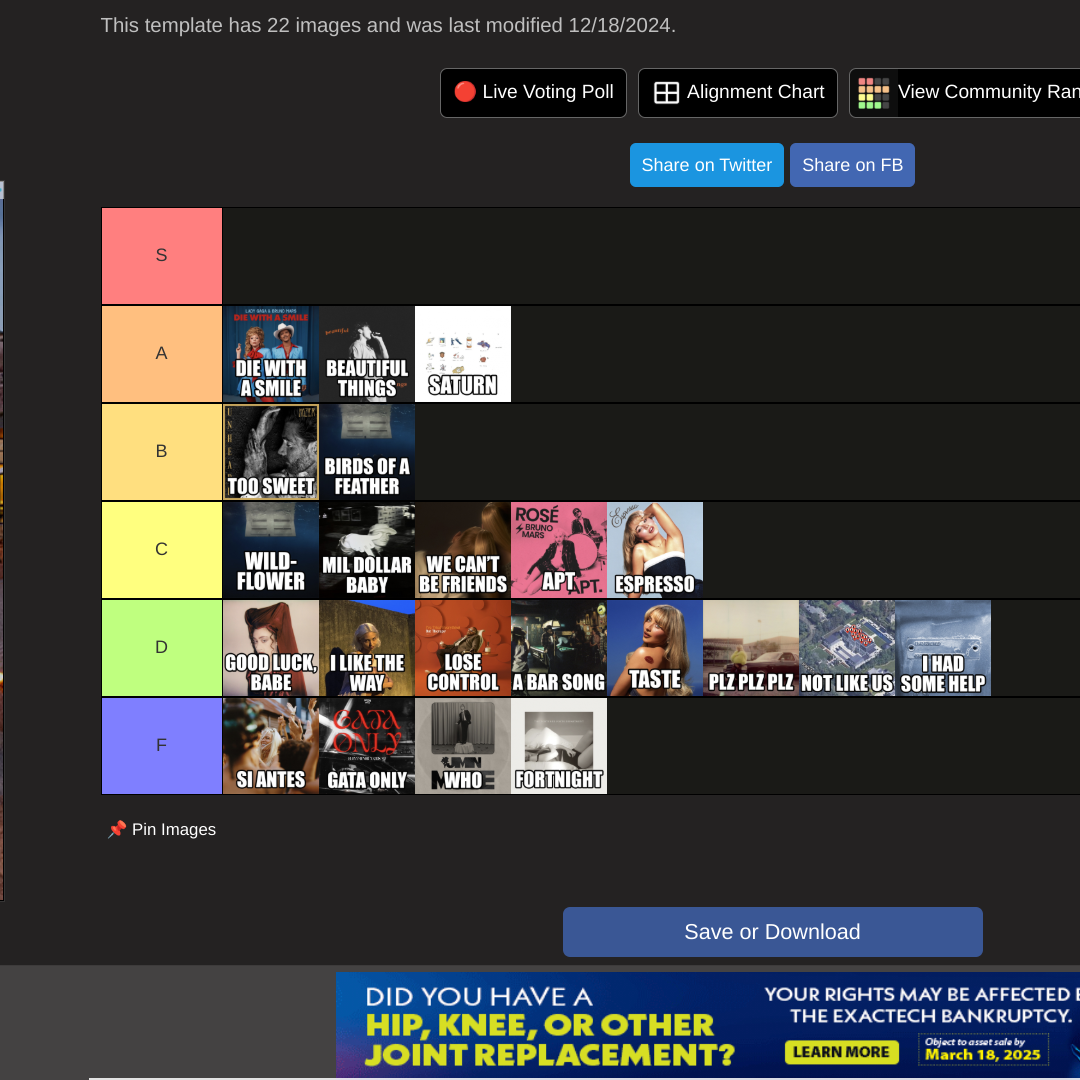Click the Die With A Smile thumbnail
The height and width of the screenshot is (1080, 1080).
click(271, 354)
